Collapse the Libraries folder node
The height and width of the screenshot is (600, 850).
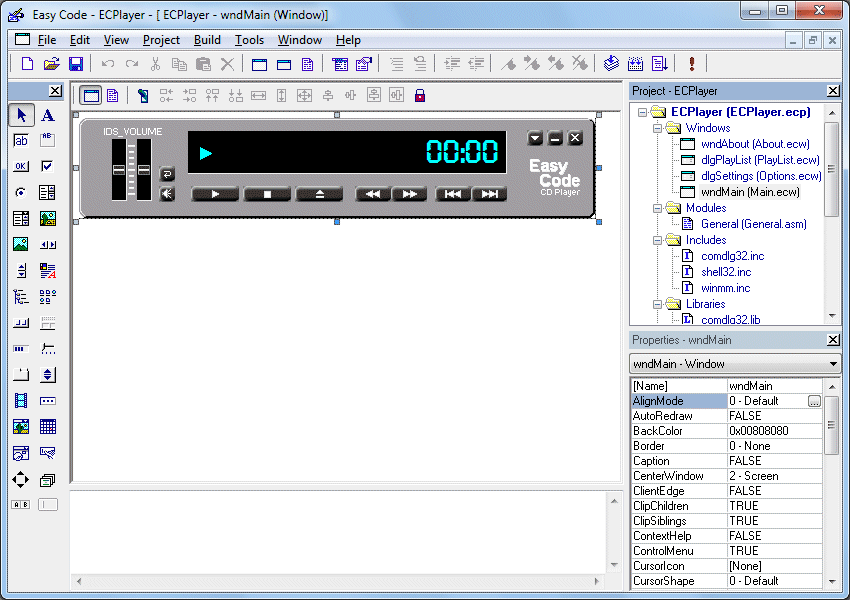point(658,304)
